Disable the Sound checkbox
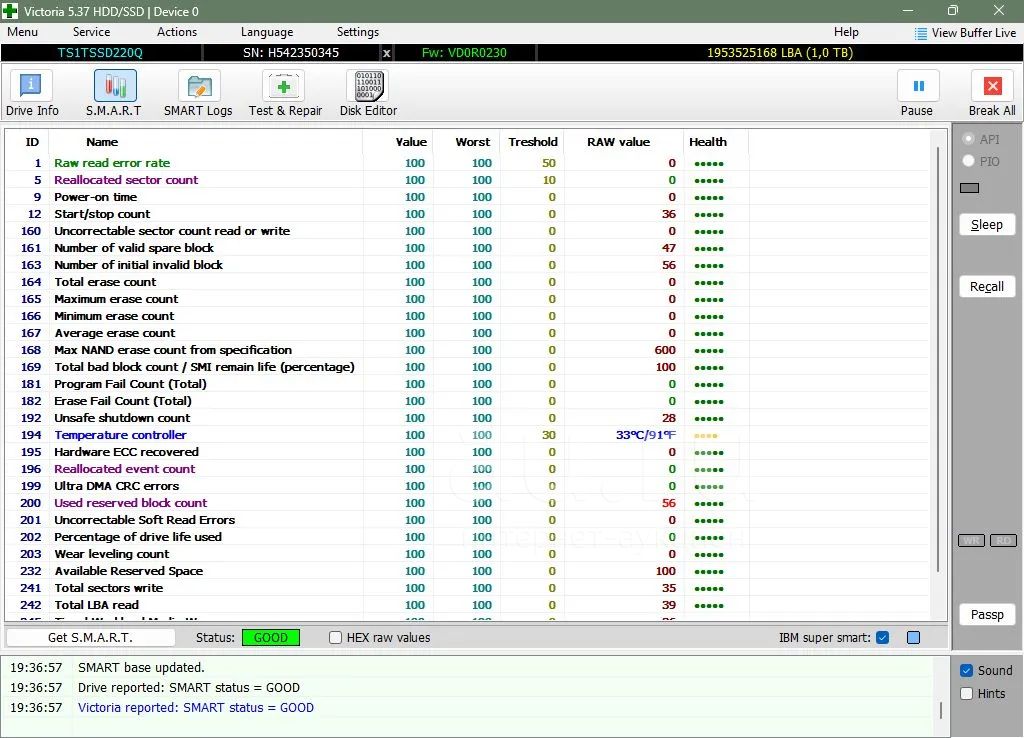1024x738 pixels. [966, 671]
